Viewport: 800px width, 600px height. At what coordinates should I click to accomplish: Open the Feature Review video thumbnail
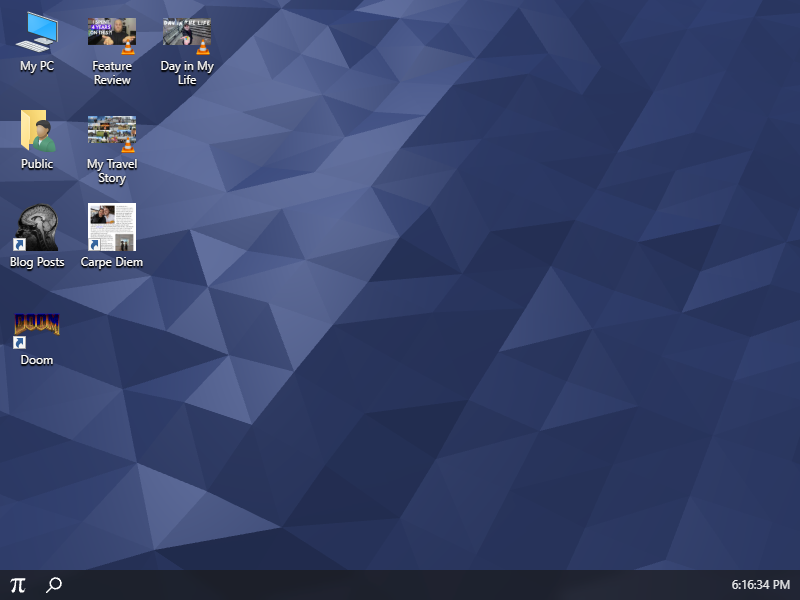click(x=112, y=33)
